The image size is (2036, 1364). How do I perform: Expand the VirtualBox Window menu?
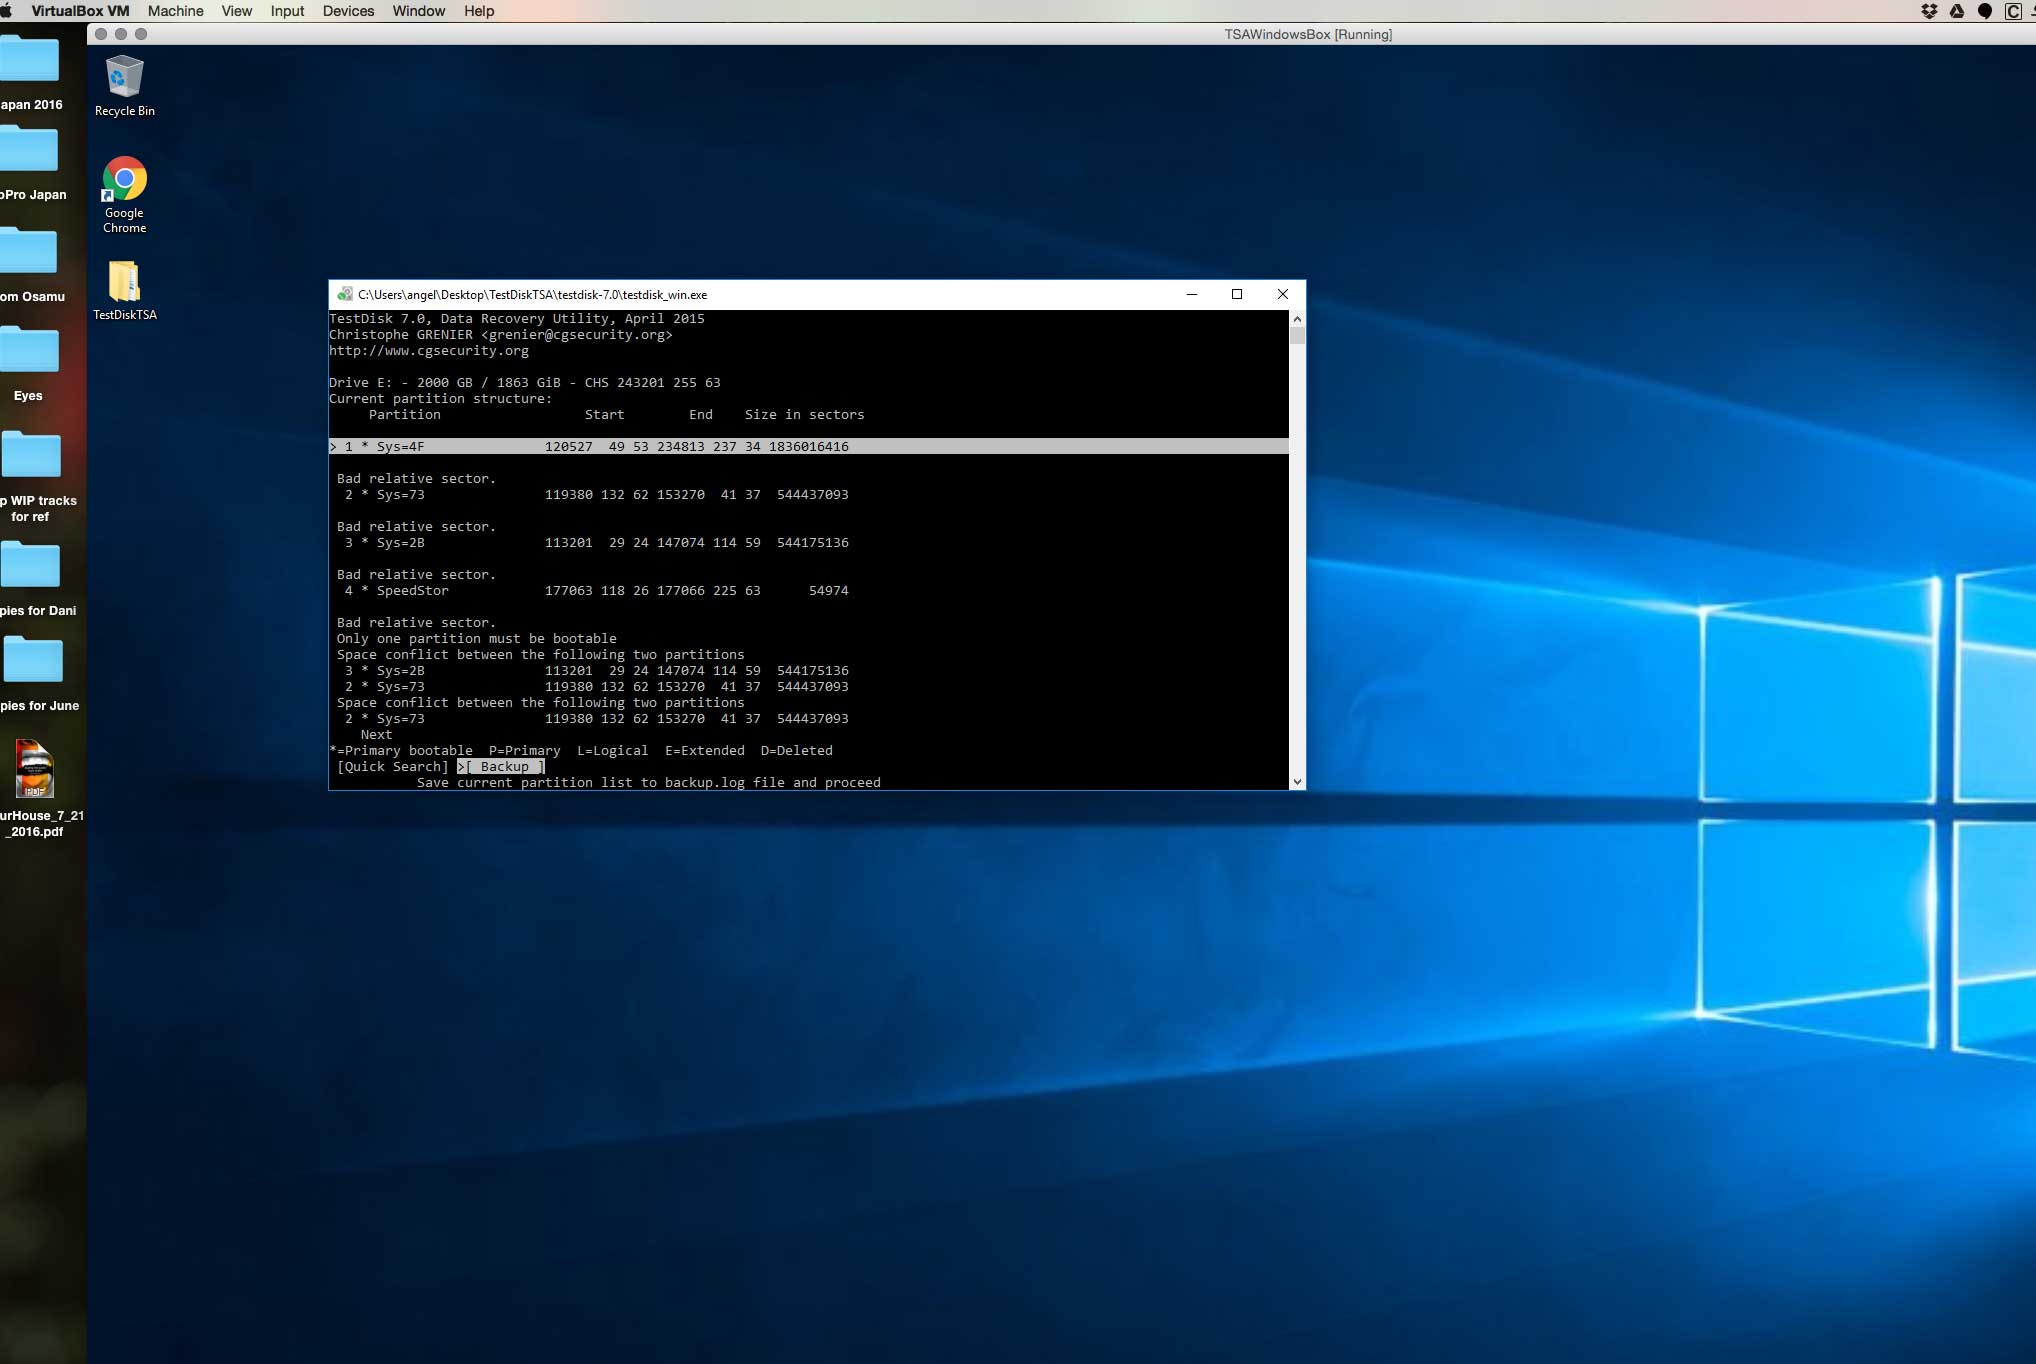[x=417, y=12]
